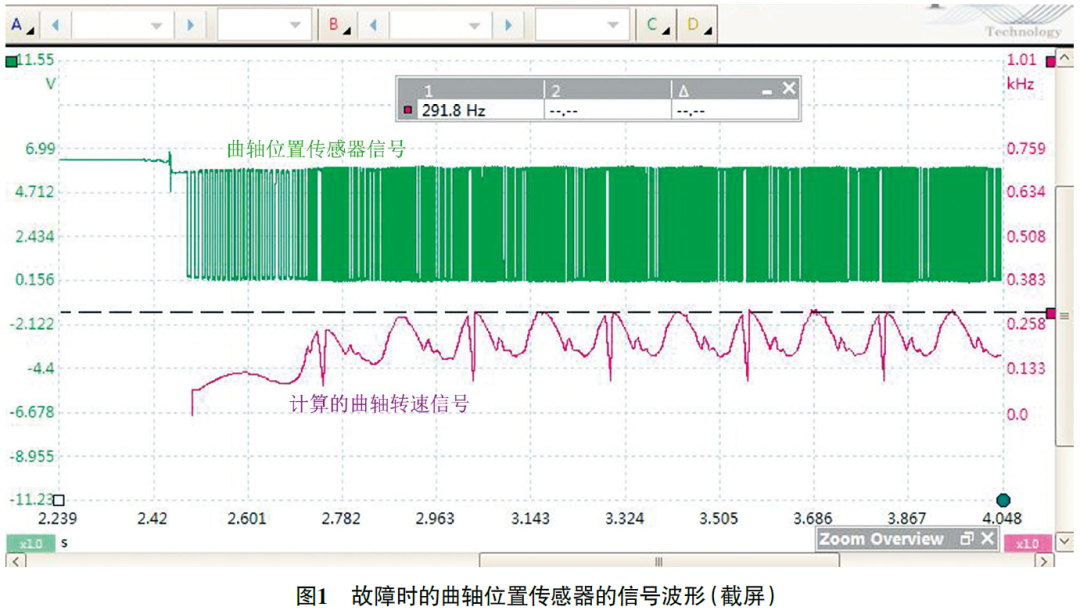Click the 2.782 time axis label
The image size is (1080, 614).
(340, 518)
